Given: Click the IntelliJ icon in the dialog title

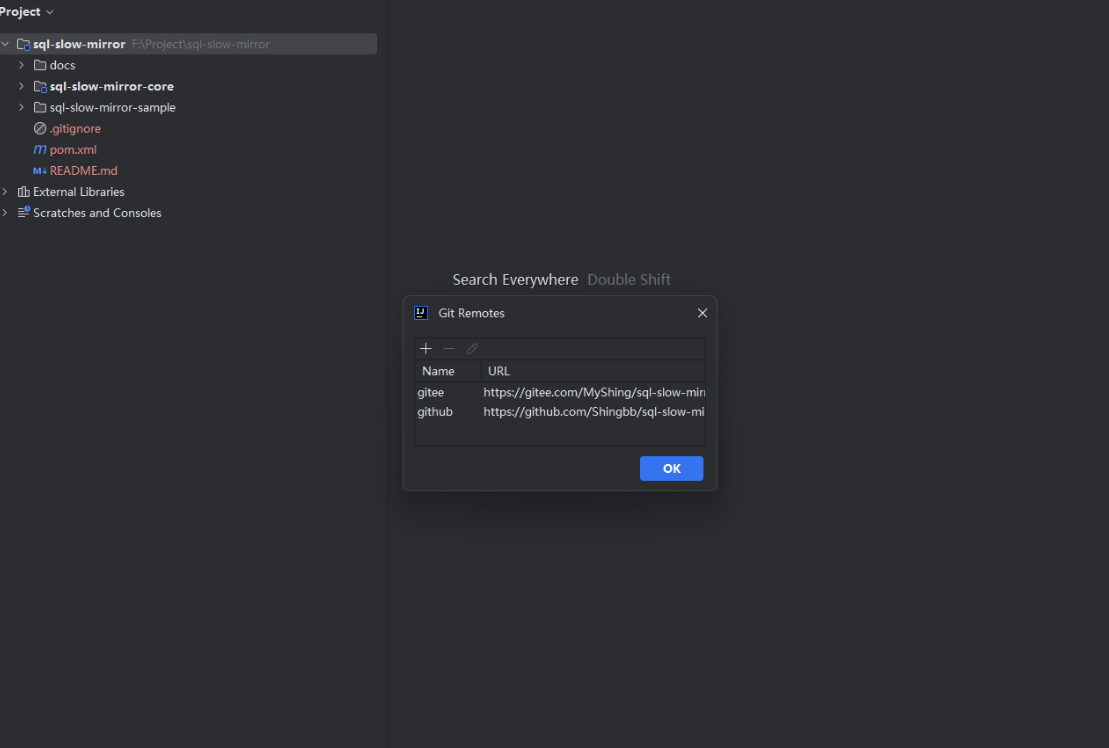Looking at the screenshot, I should 420,312.
